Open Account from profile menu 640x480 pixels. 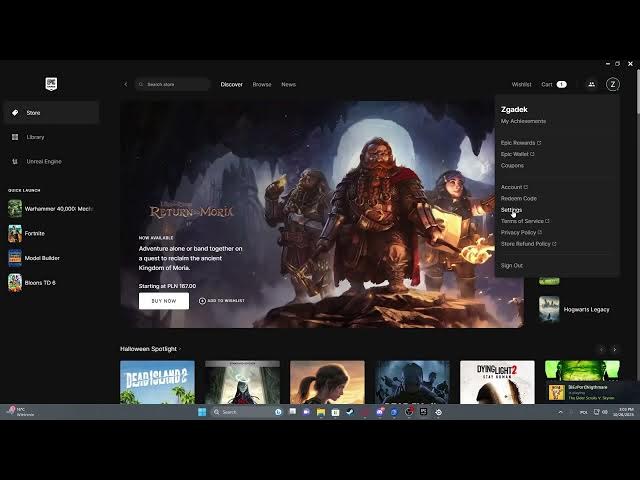(x=514, y=187)
